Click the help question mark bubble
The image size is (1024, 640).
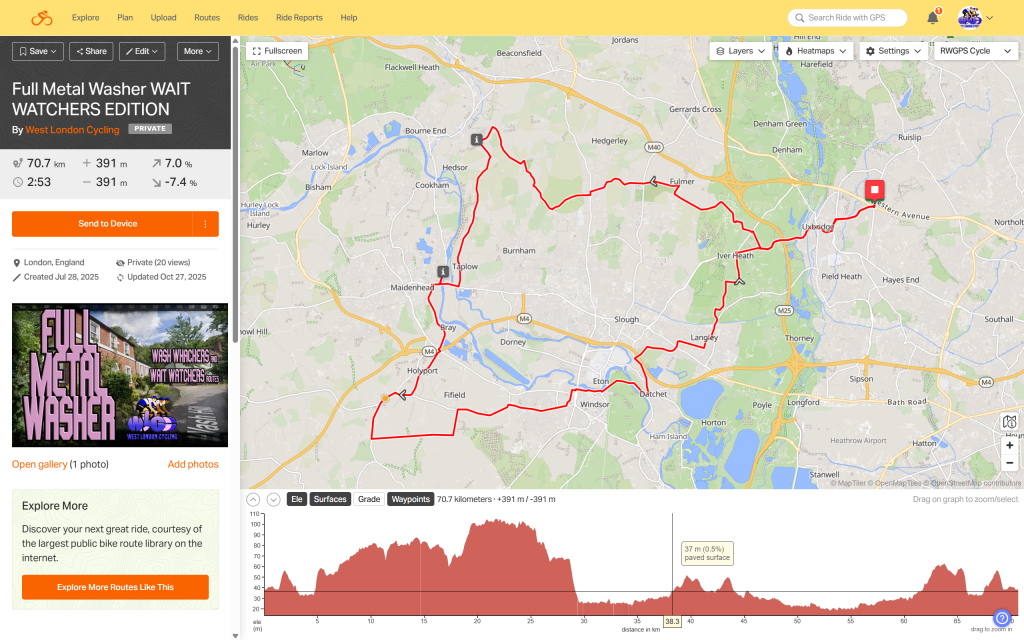pyautogui.click(x=1001, y=618)
